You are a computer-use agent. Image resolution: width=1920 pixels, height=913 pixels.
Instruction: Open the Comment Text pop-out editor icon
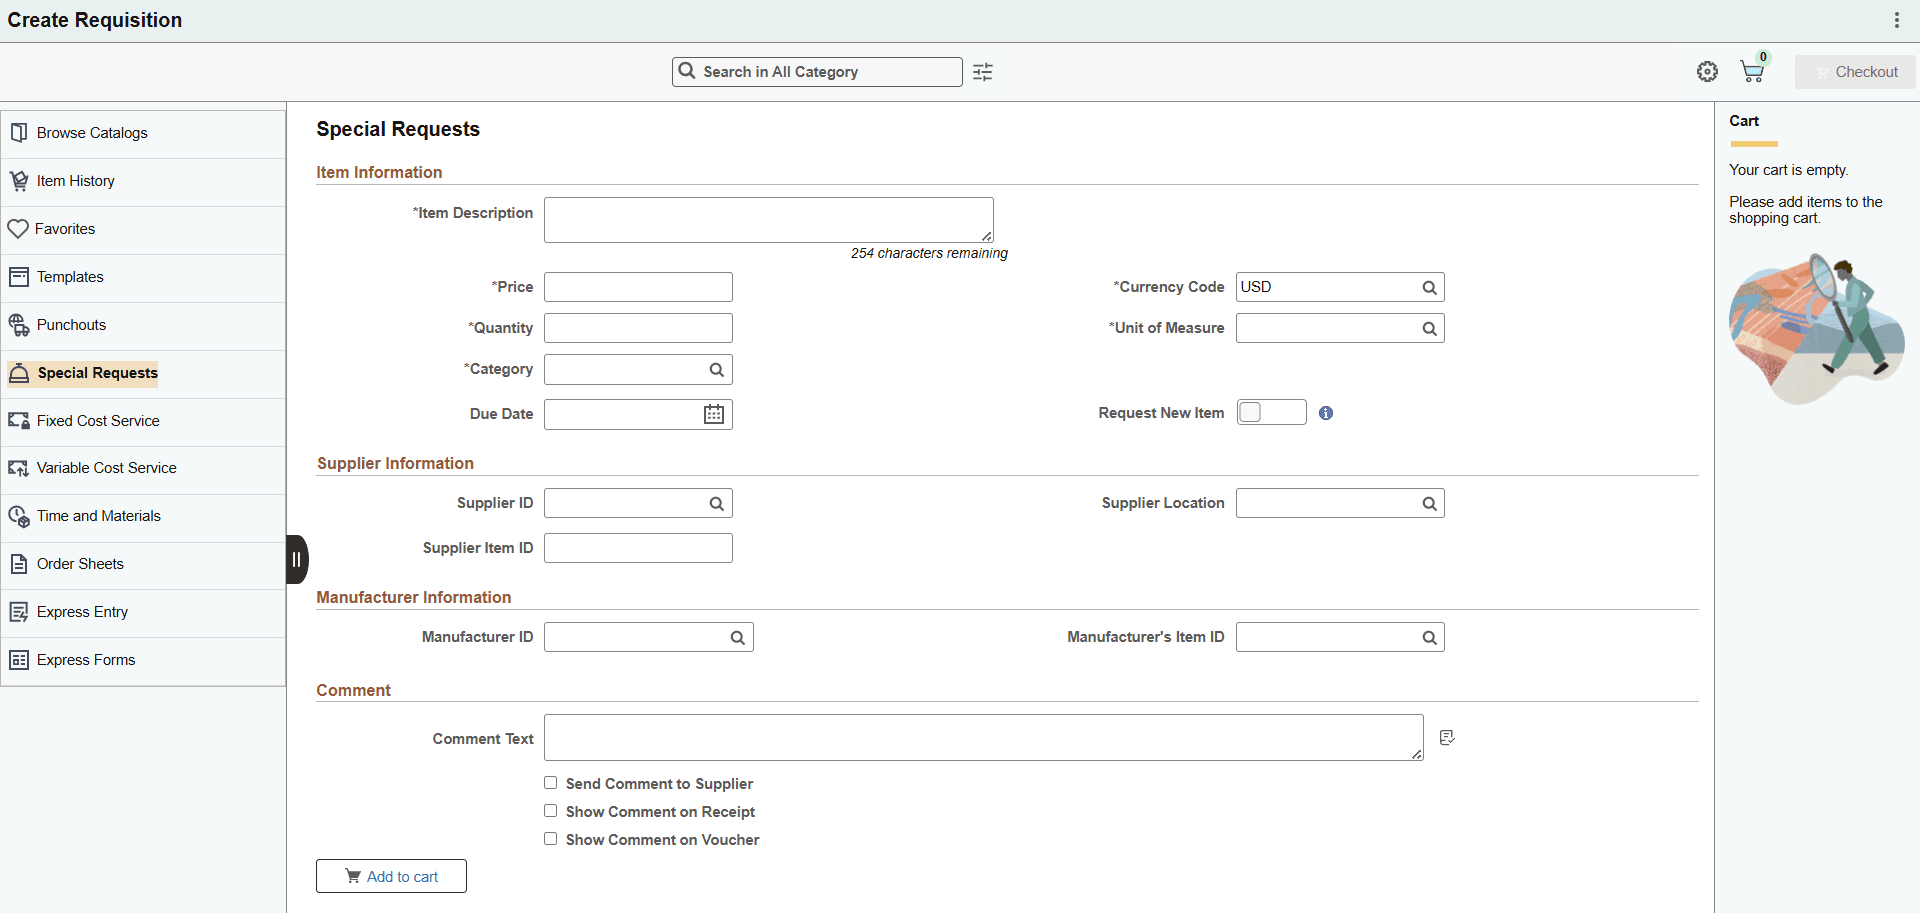click(1447, 738)
